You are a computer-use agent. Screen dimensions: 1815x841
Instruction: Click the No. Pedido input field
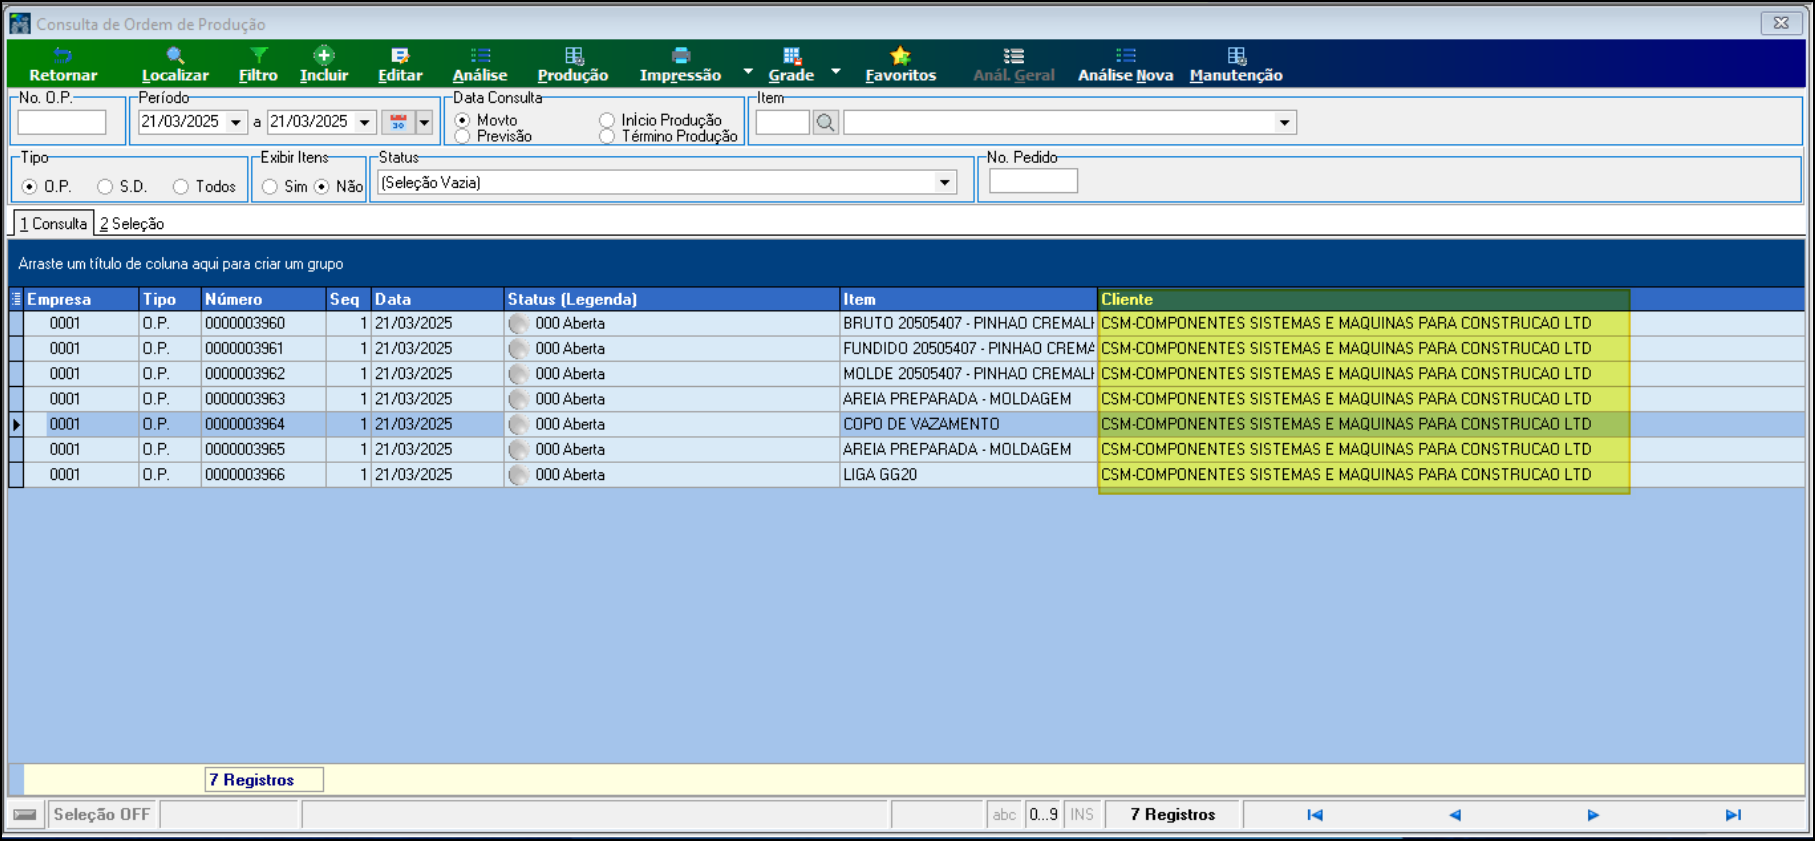click(x=1033, y=181)
